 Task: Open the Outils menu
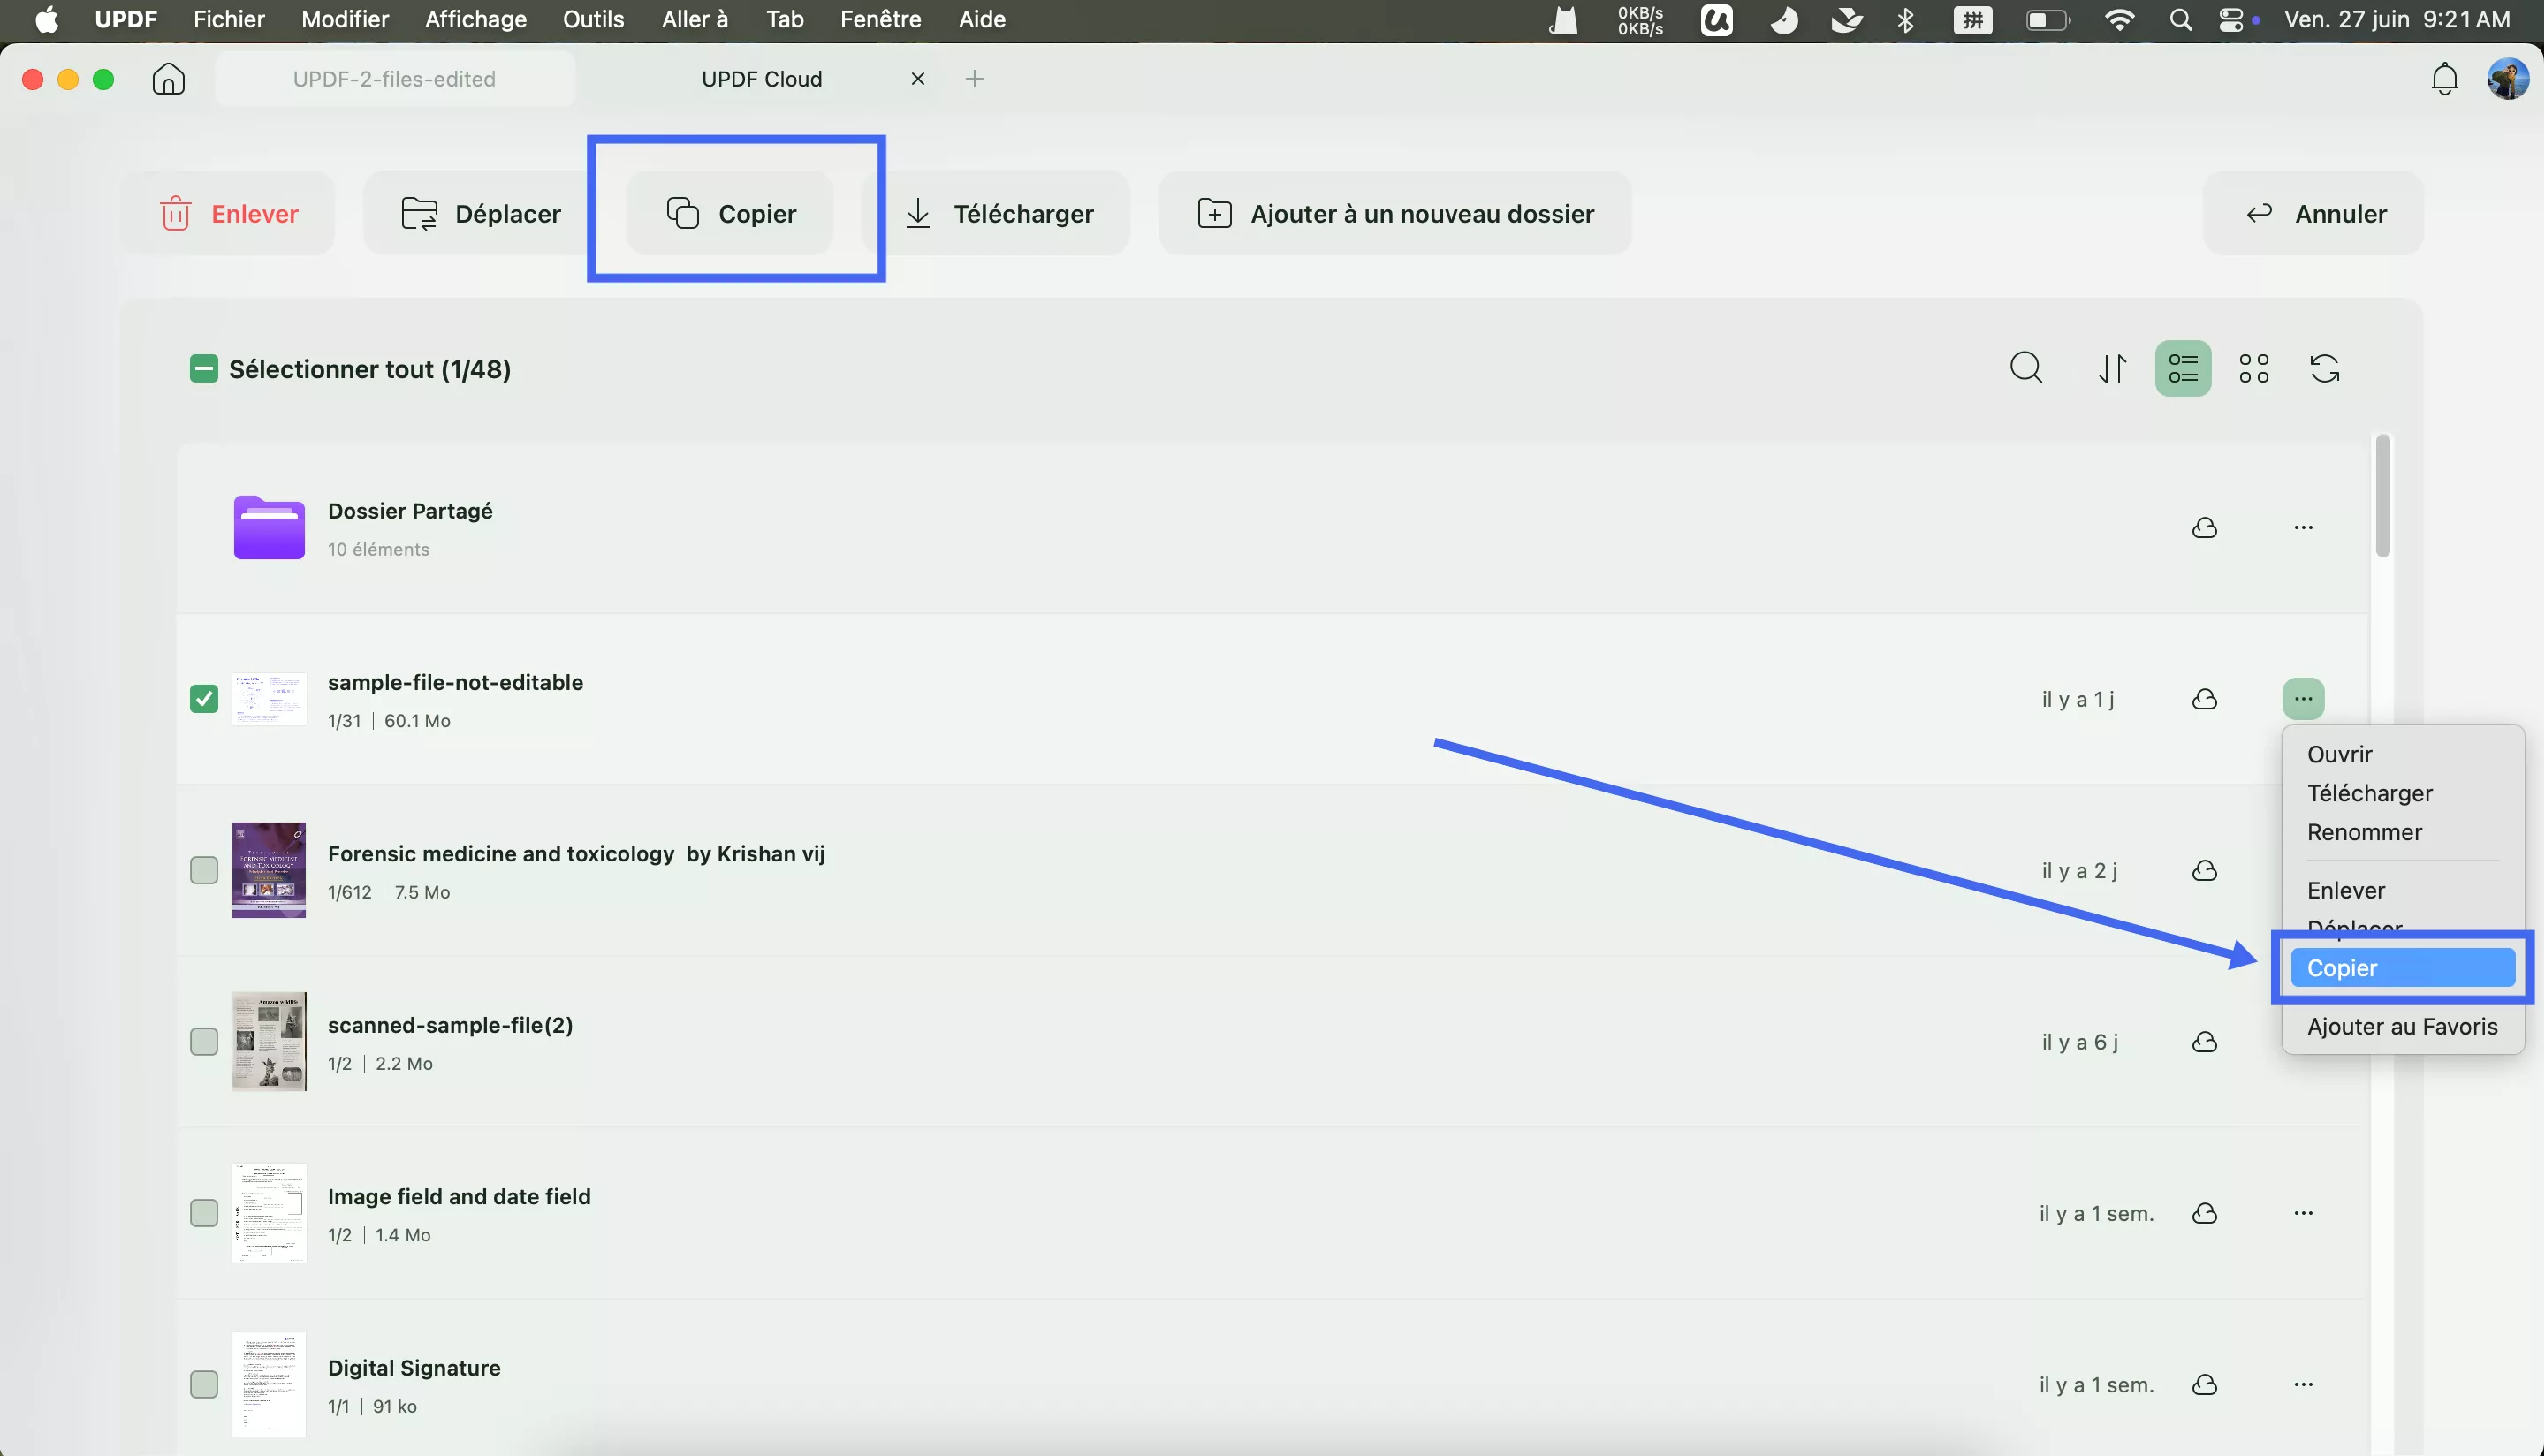tap(593, 20)
